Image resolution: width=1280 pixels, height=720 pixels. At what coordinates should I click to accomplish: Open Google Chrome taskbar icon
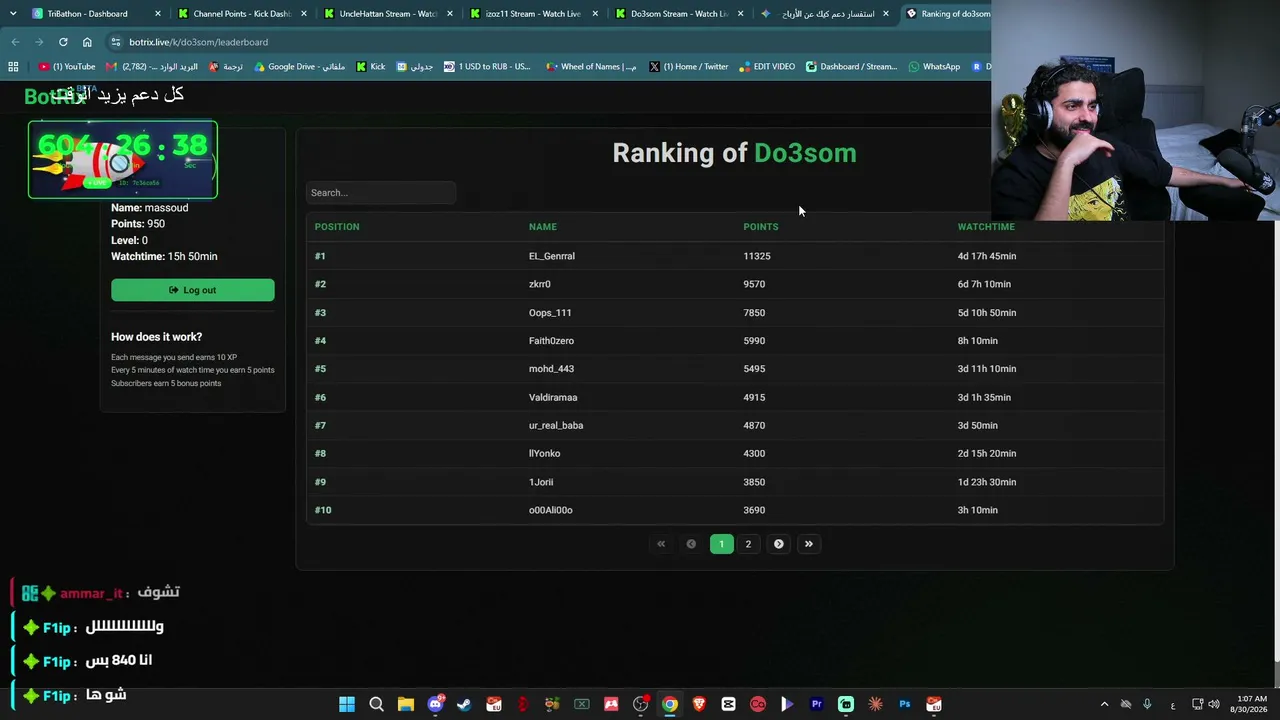tap(670, 705)
